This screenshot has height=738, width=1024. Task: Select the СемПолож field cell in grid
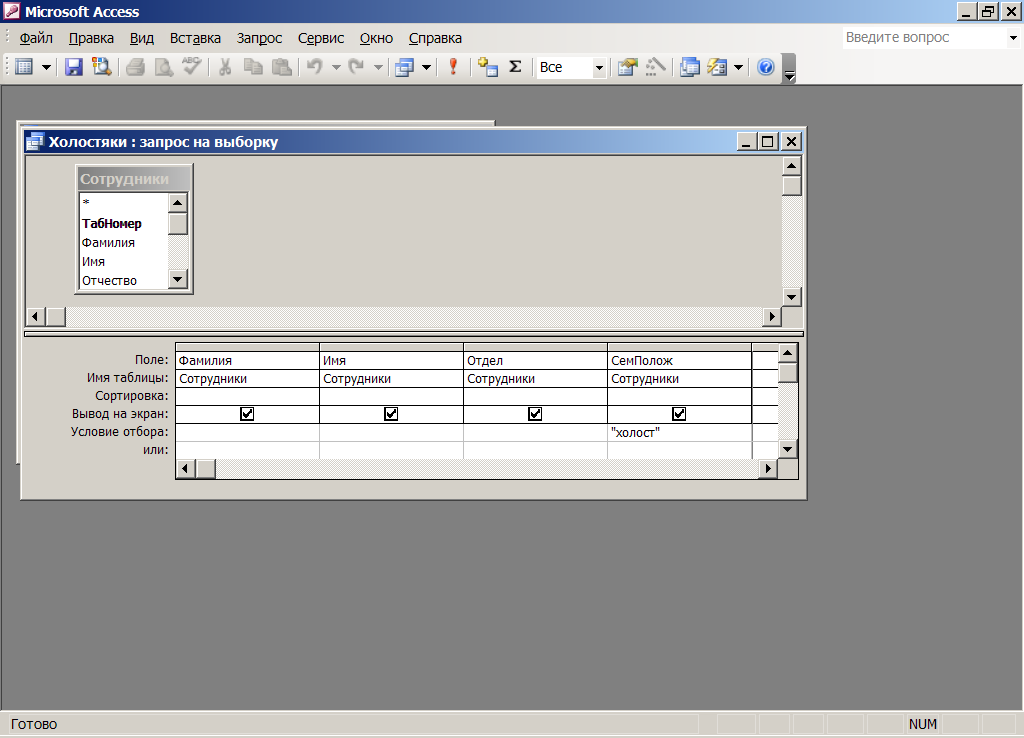(x=679, y=360)
